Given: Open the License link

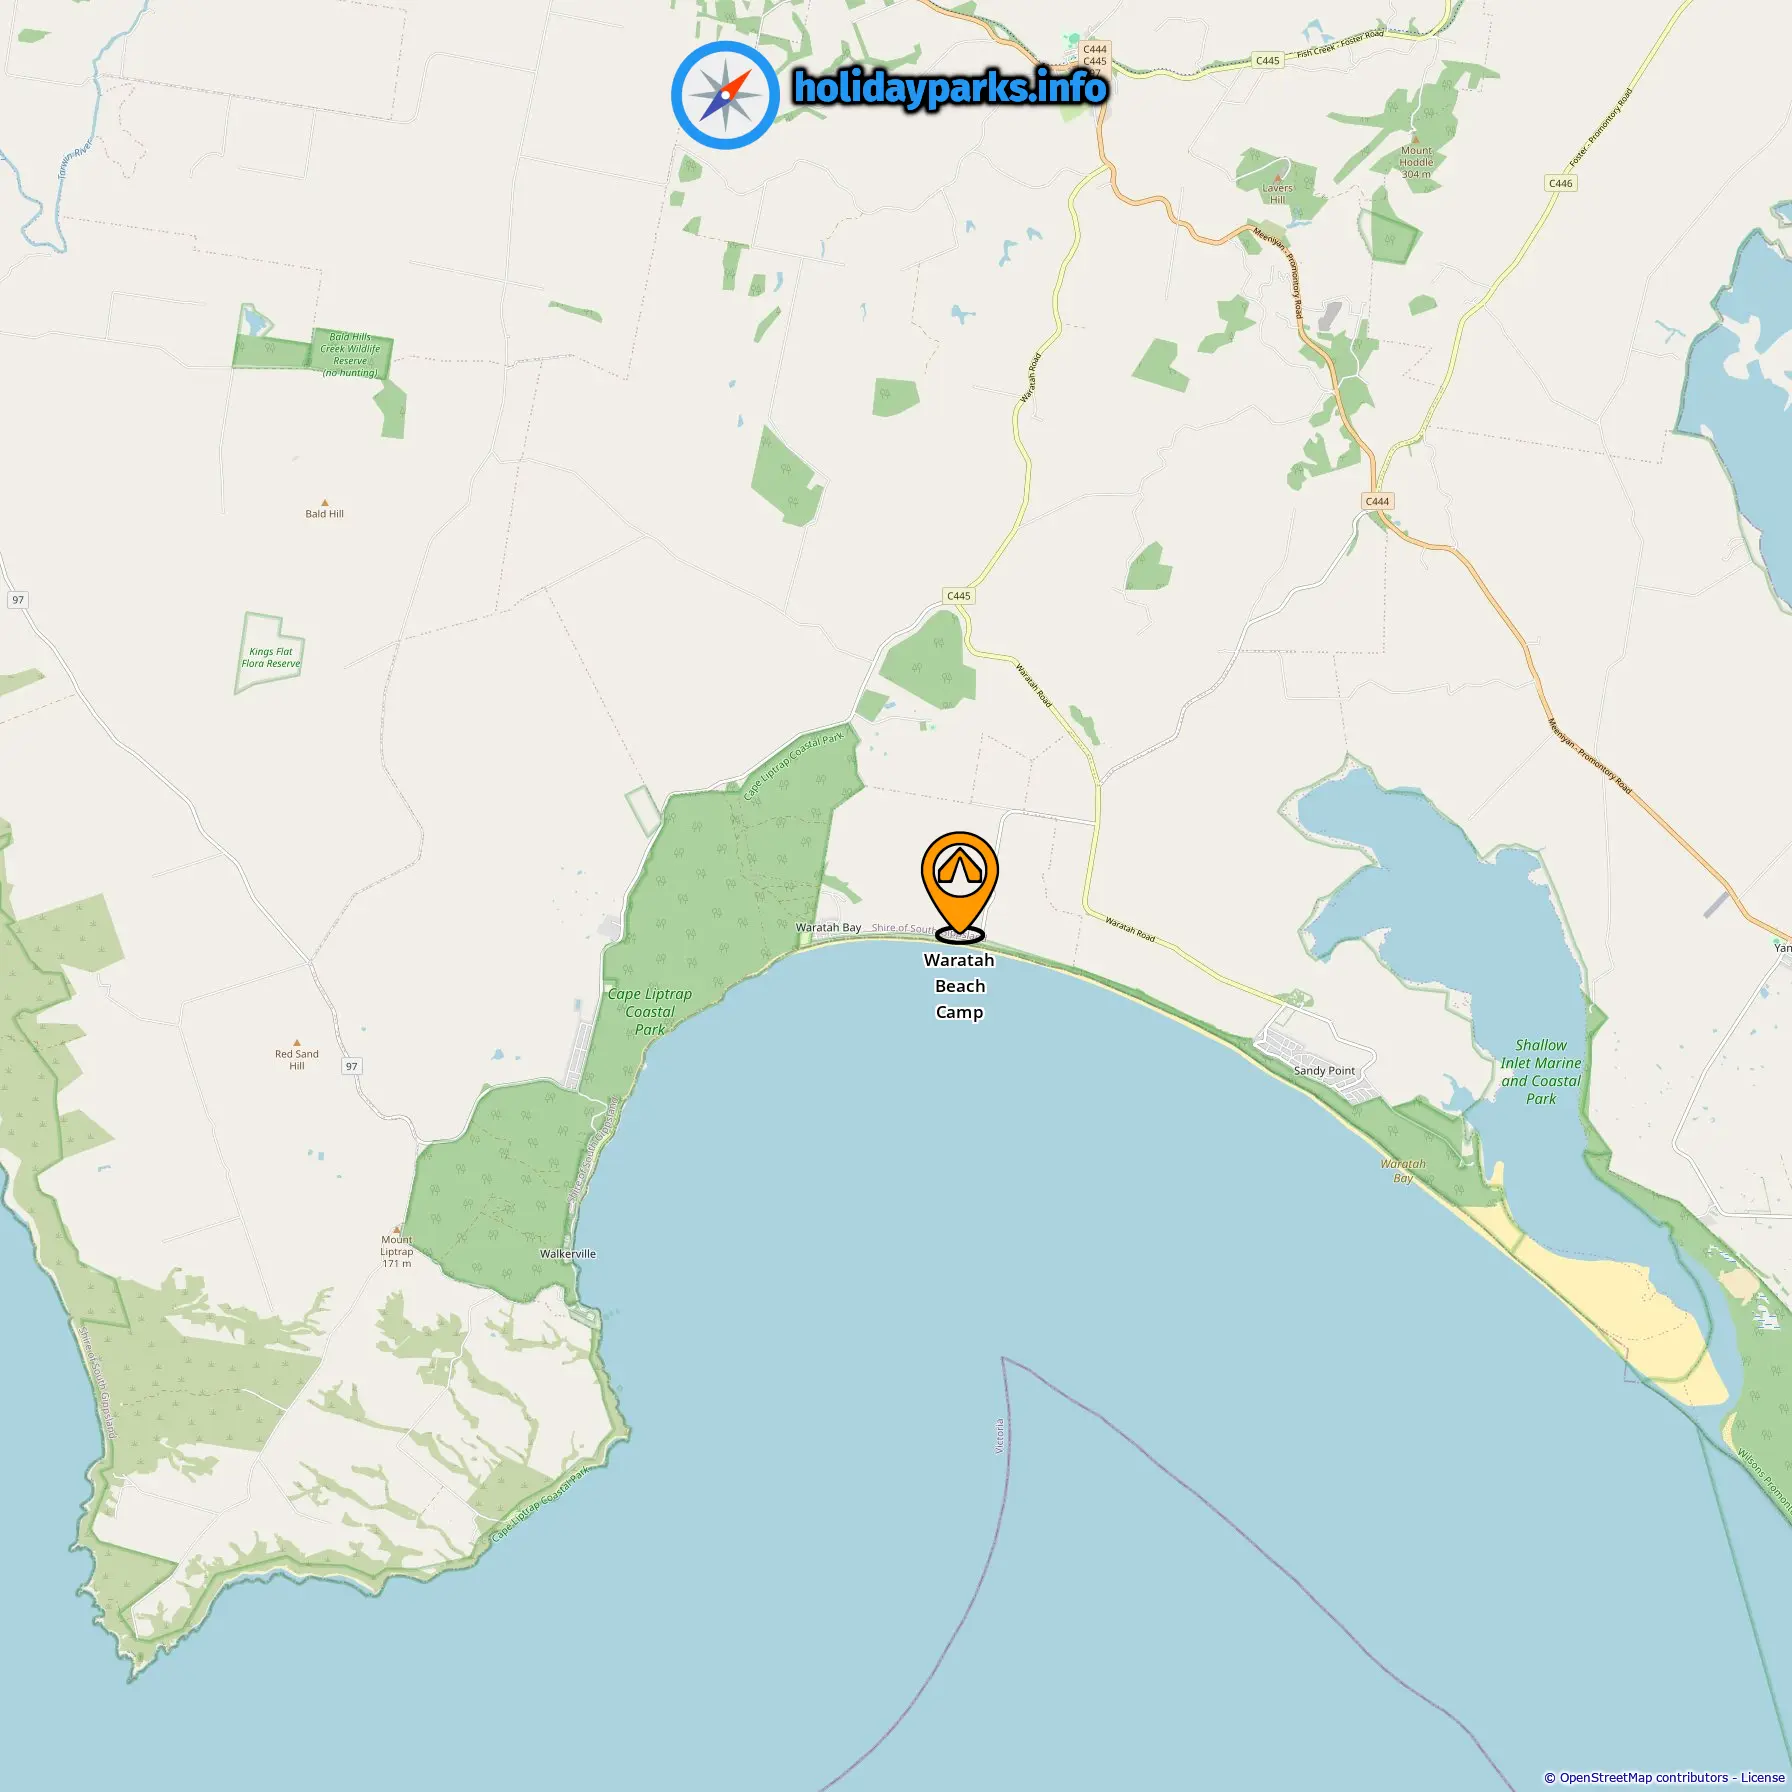Looking at the screenshot, I should [x=1762, y=1777].
